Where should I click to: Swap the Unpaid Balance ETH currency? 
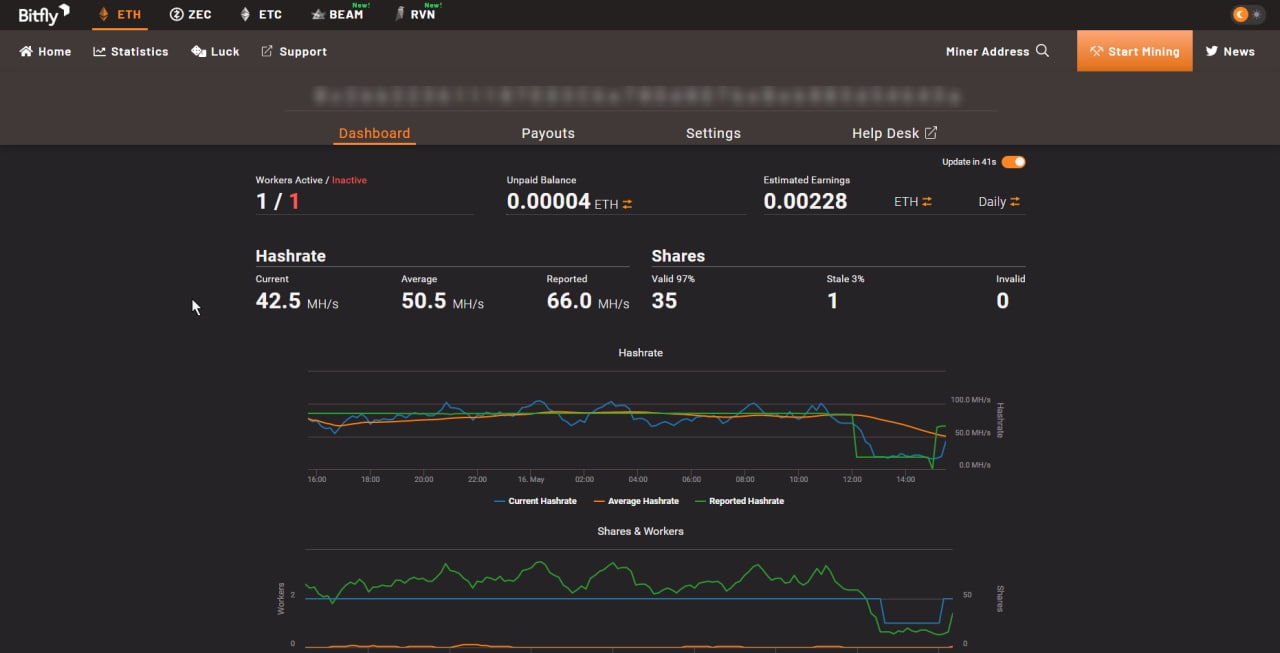(x=627, y=204)
